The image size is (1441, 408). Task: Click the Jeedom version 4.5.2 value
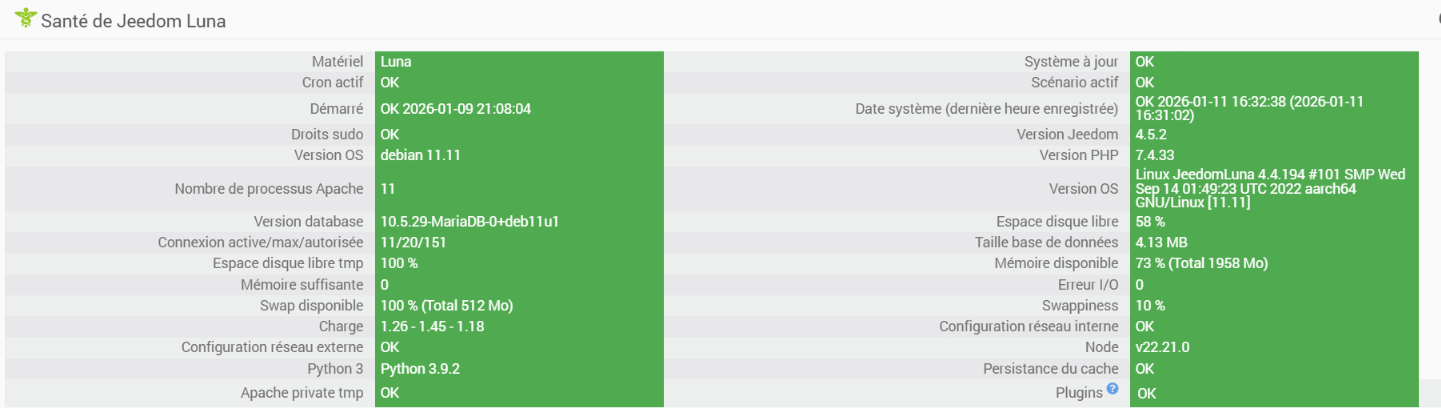1153,134
